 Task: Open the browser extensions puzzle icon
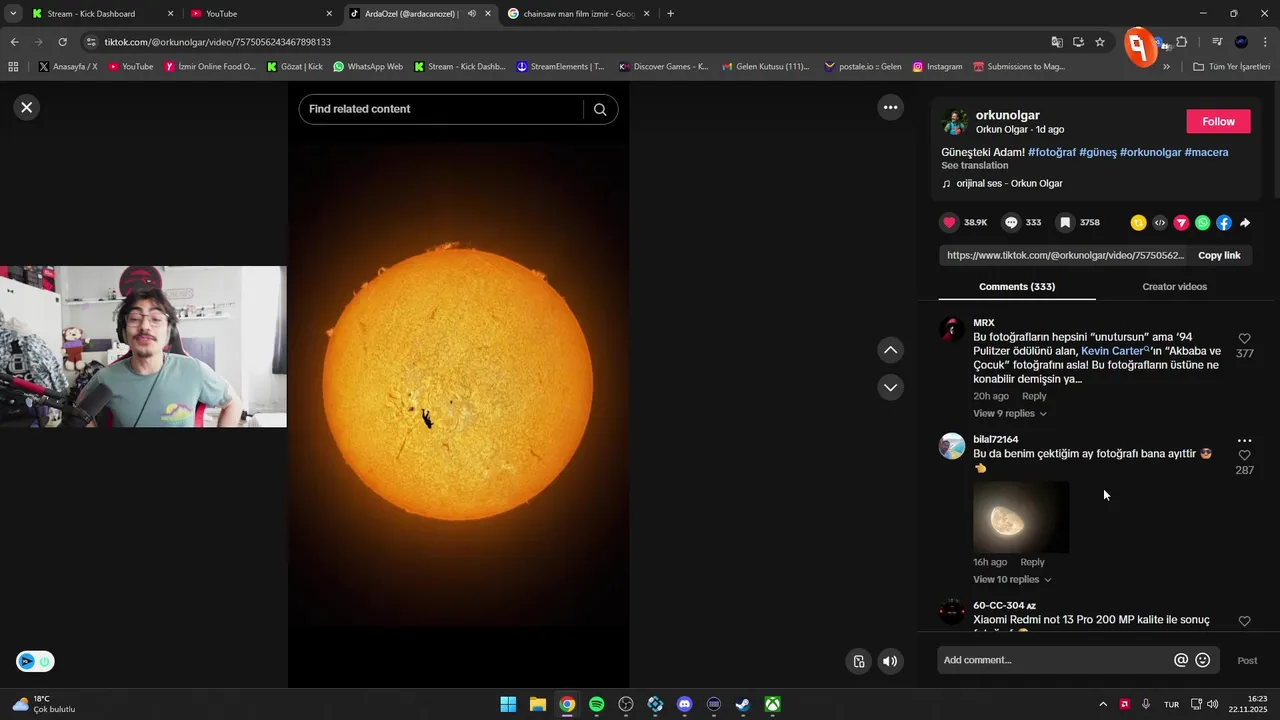[1181, 42]
